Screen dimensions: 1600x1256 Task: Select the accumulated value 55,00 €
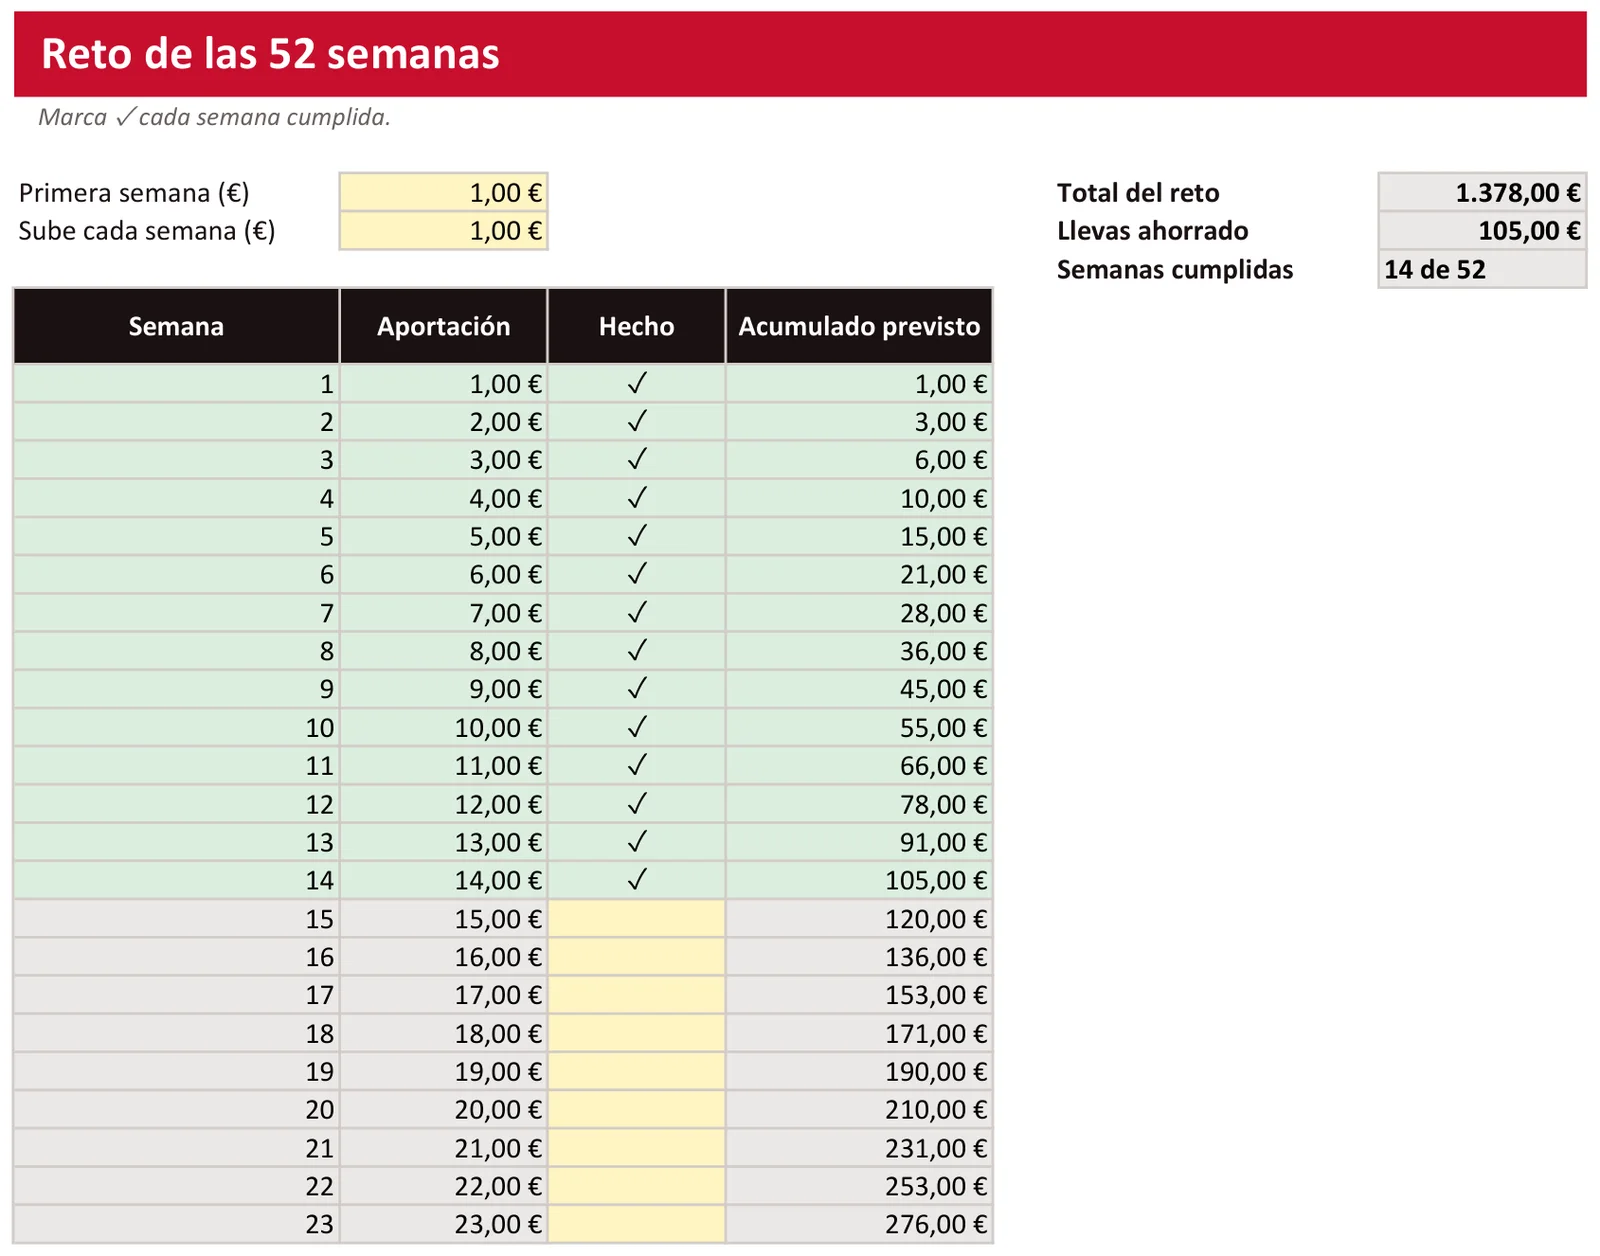tap(859, 728)
